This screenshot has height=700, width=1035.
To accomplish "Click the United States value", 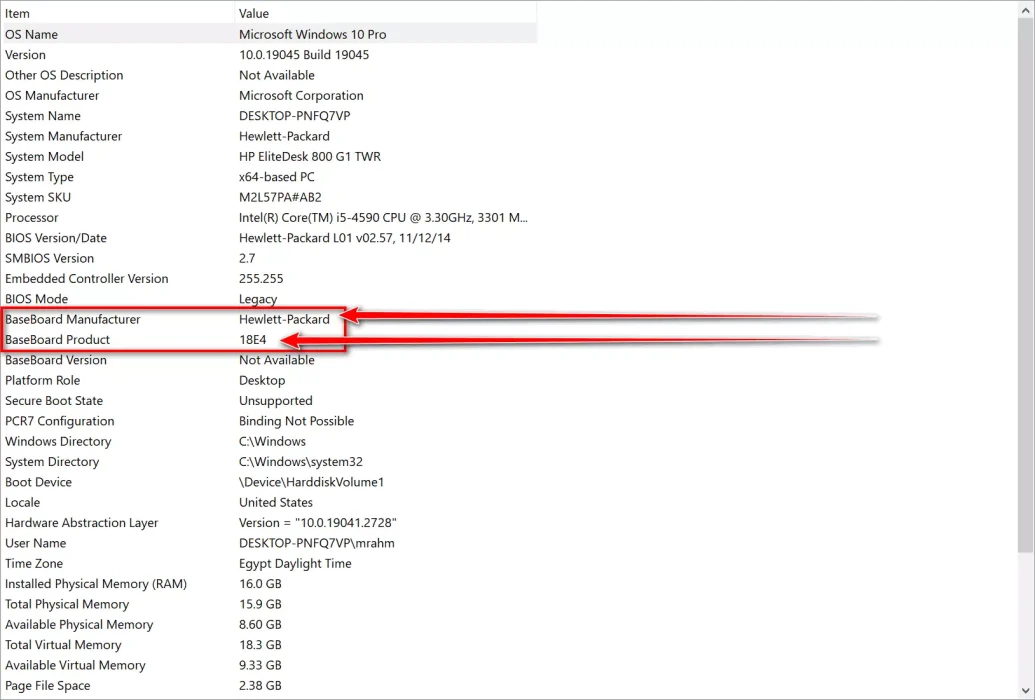I will click(276, 503).
